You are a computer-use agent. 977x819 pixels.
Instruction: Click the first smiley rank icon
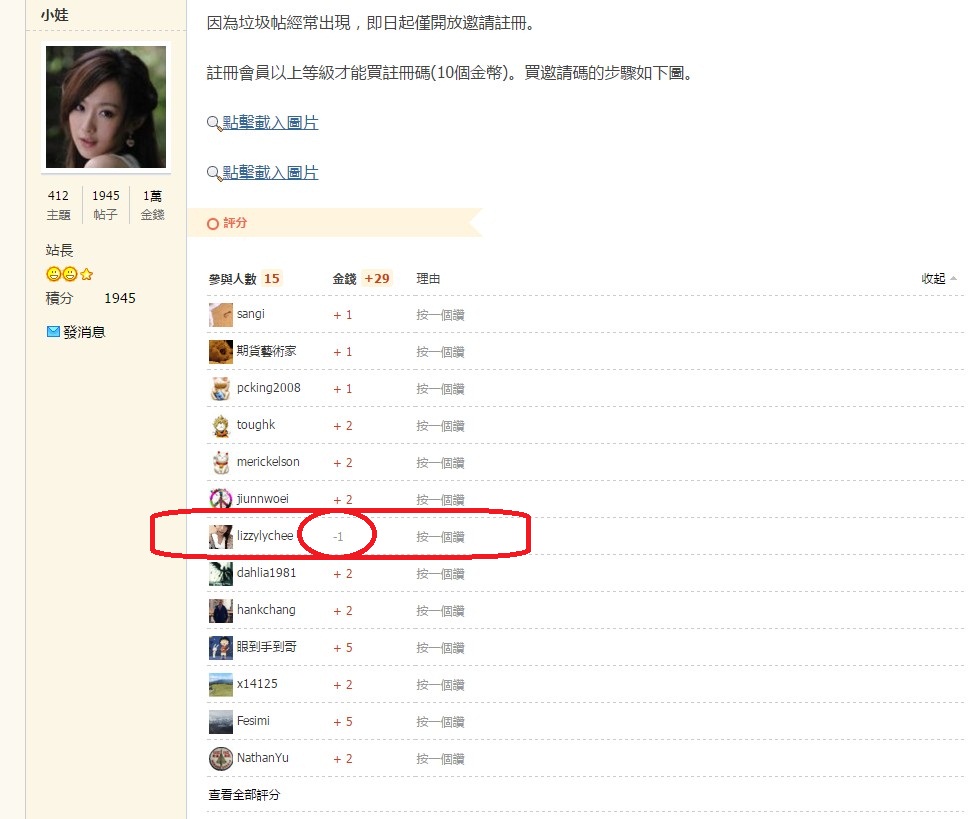54,274
